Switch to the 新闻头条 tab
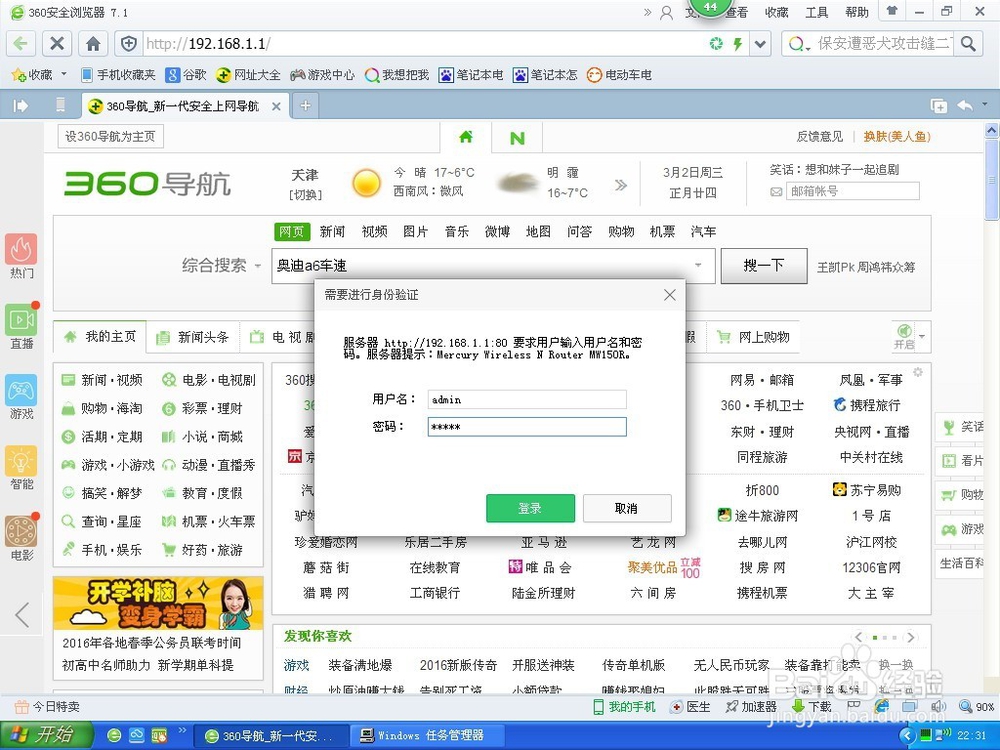 click(x=193, y=337)
